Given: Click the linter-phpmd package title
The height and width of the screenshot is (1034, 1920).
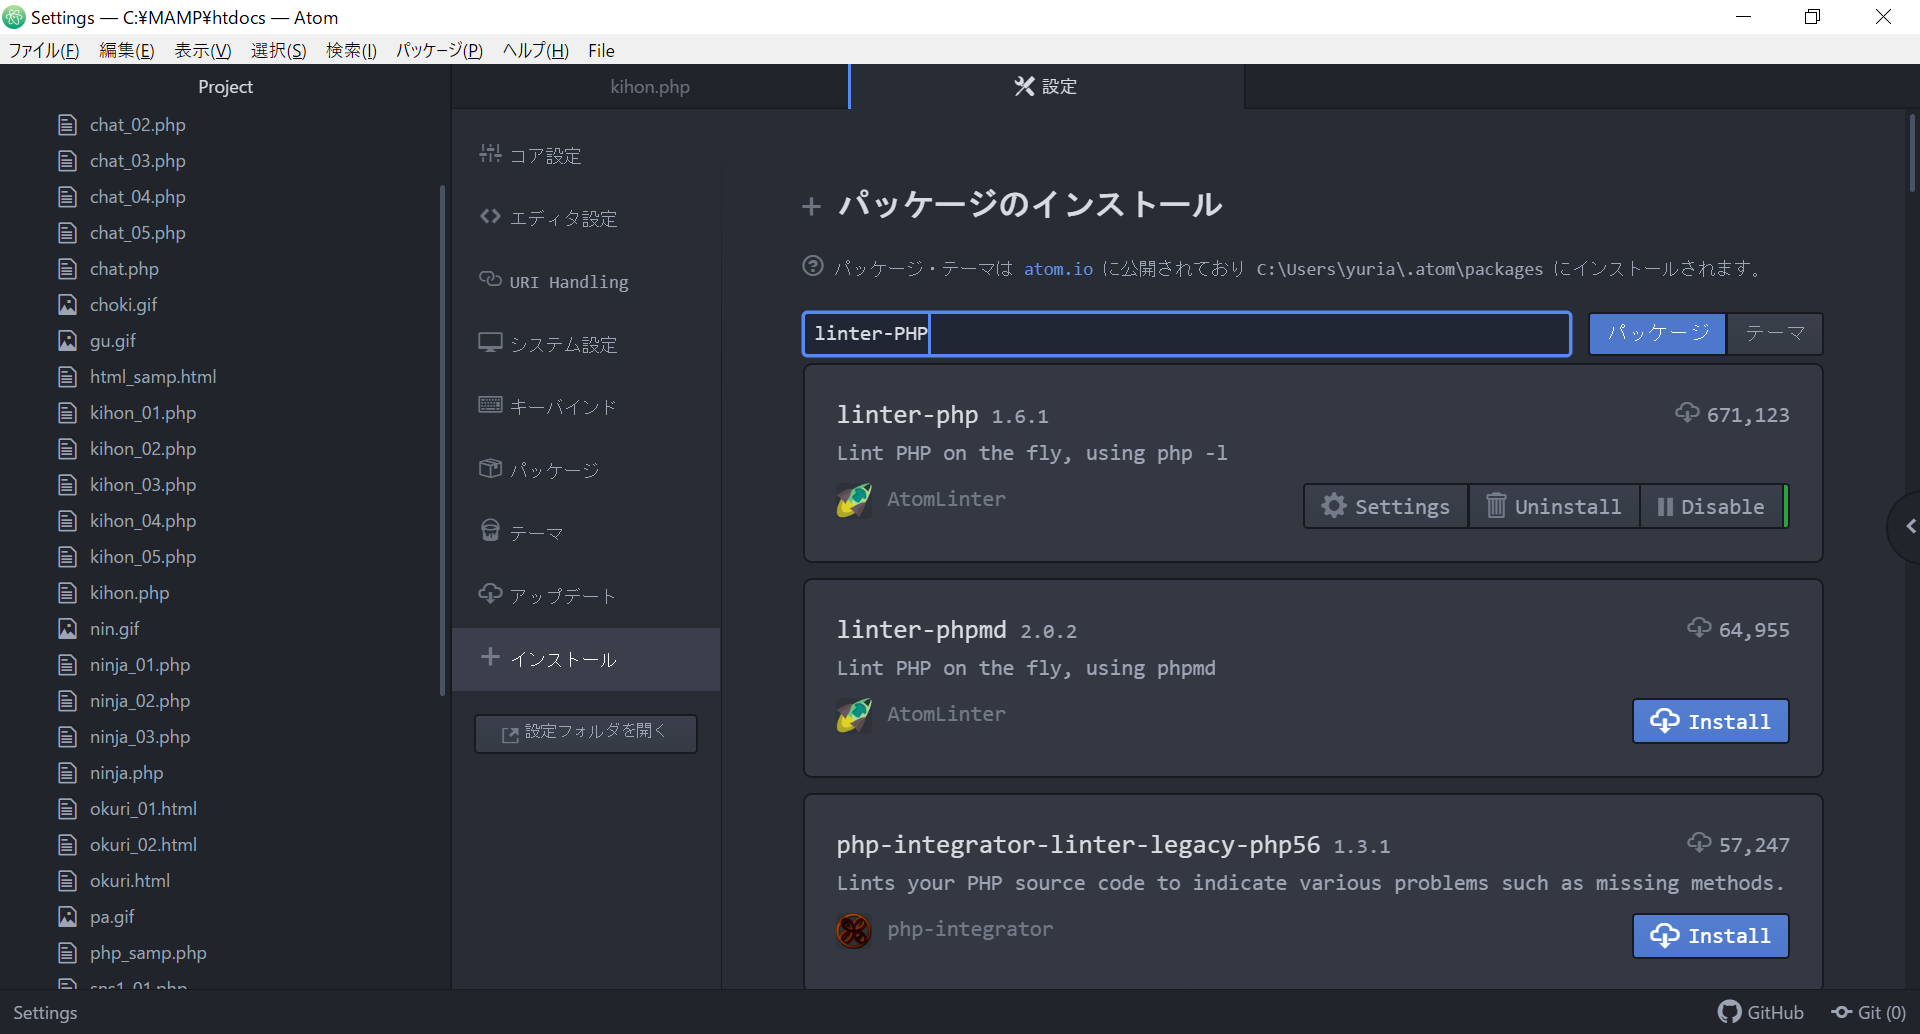Looking at the screenshot, I should click(921, 629).
